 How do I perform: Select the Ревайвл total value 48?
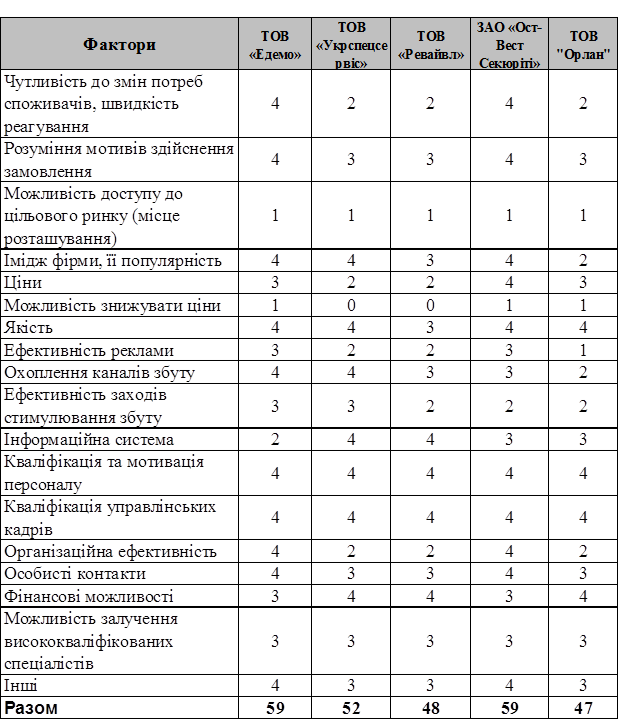pyautogui.click(x=430, y=708)
